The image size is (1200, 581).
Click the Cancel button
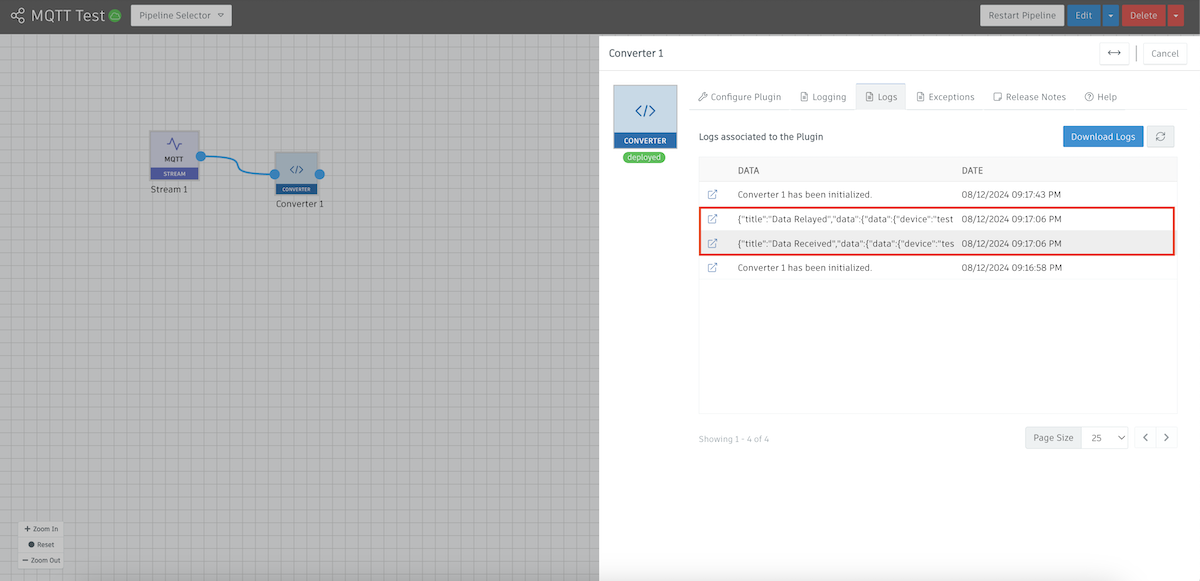pos(1165,53)
